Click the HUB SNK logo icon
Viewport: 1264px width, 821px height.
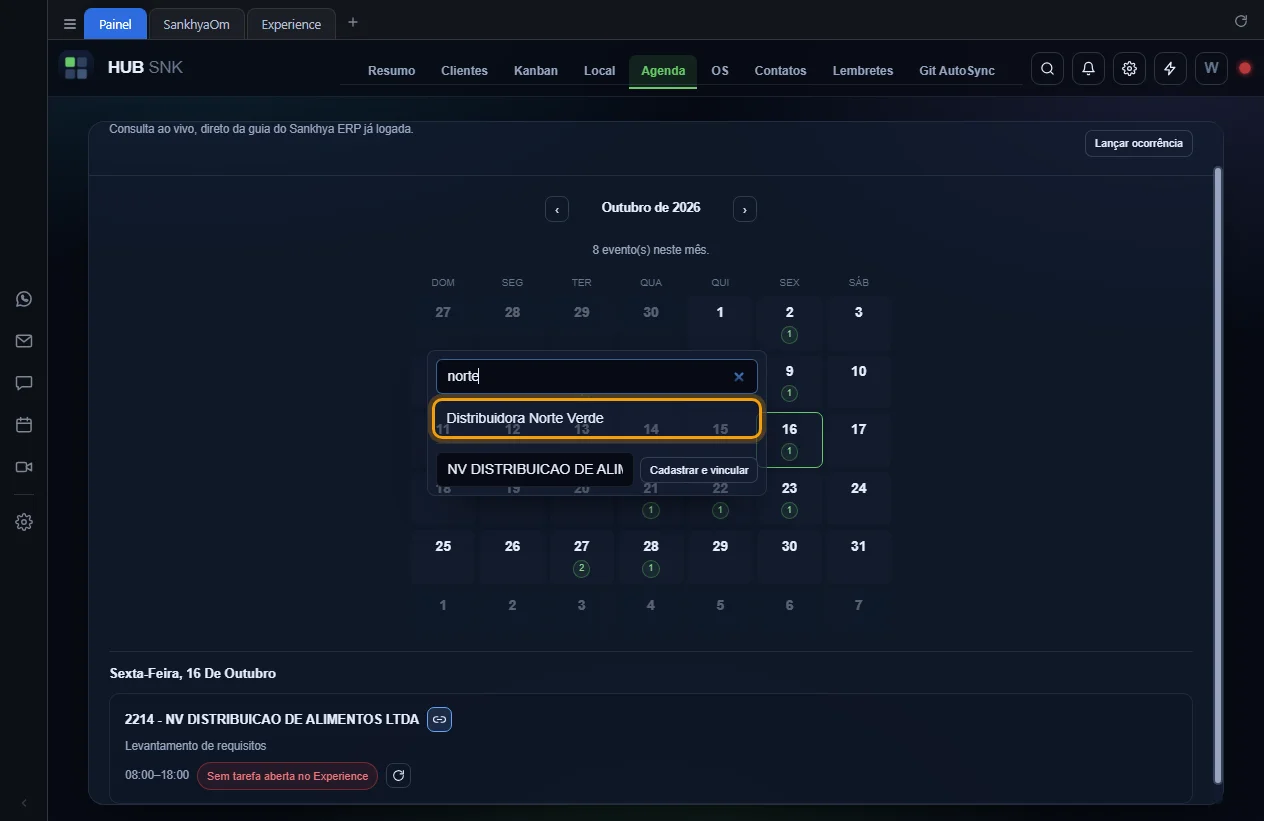(76, 68)
